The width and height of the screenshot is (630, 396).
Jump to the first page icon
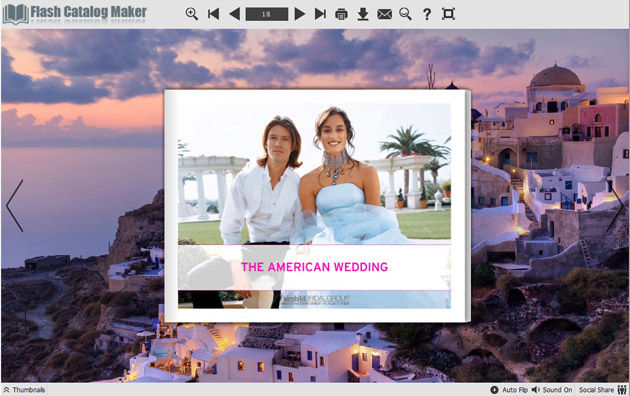click(x=213, y=14)
